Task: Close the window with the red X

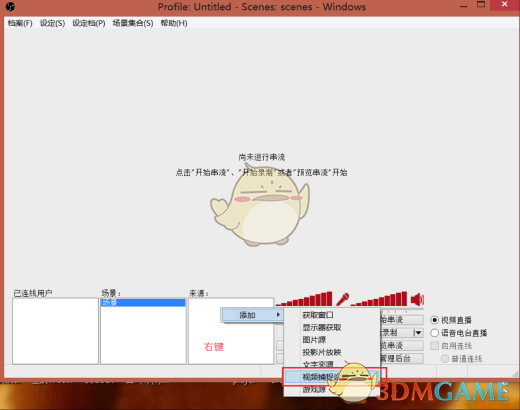Action: click(x=505, y=4)
